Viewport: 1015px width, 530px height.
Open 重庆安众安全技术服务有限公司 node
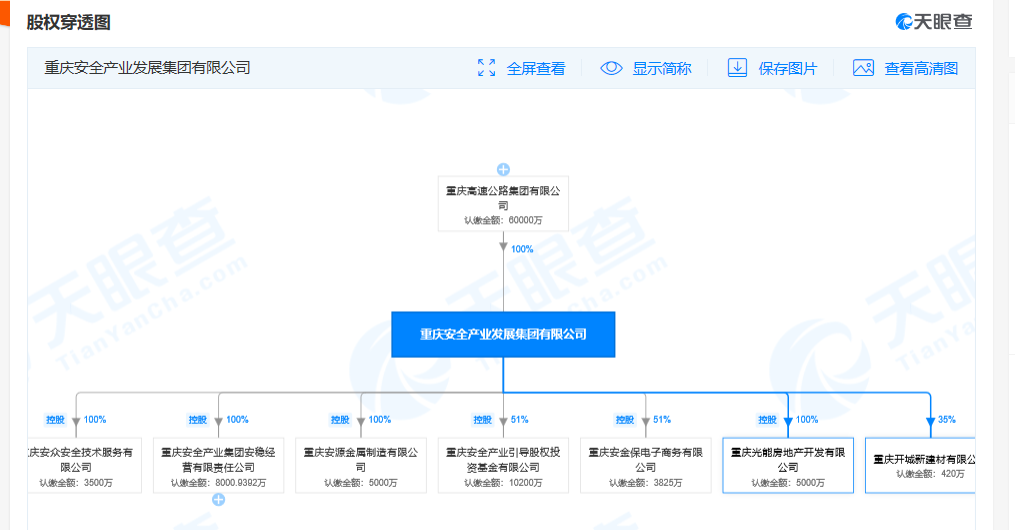tap(84, 465)
